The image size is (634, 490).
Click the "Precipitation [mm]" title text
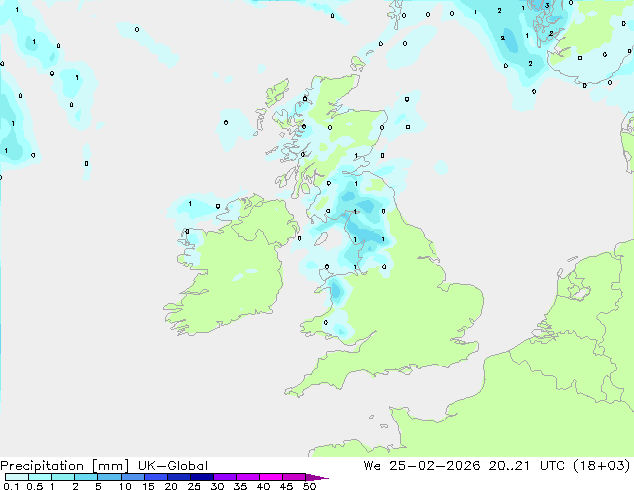(65, 466)
